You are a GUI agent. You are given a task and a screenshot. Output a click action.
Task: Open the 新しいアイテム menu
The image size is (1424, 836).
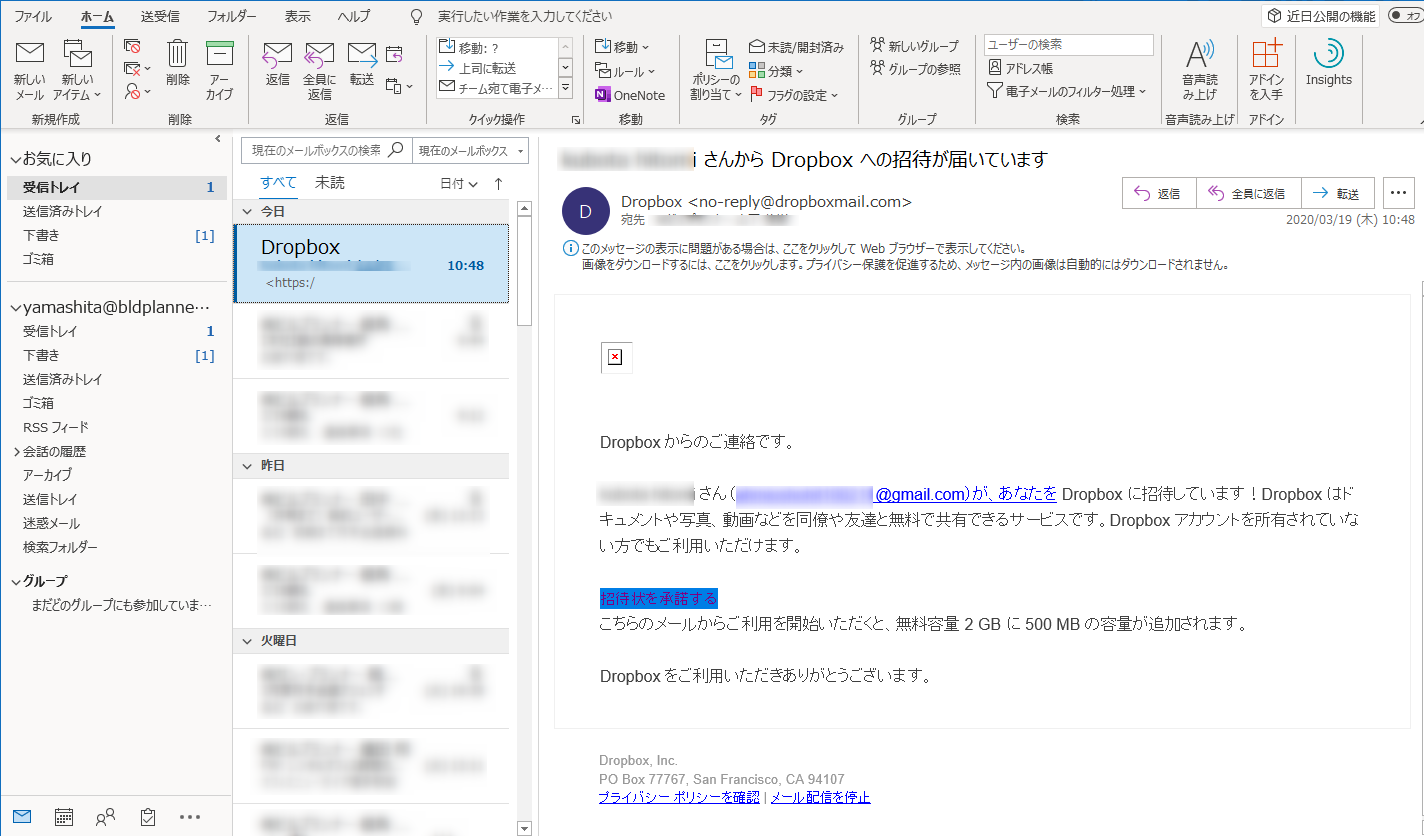click(x=77, y=70)
